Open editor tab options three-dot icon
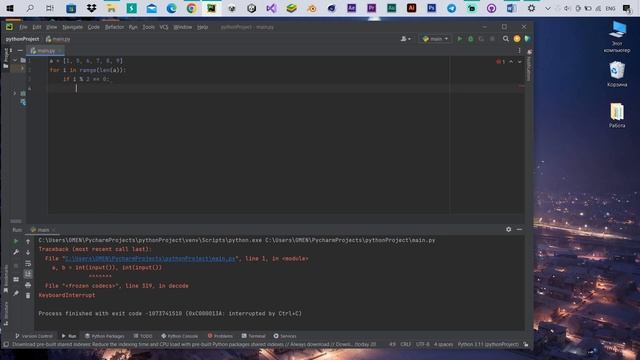The image size is (640, 360). pos(519,51)
